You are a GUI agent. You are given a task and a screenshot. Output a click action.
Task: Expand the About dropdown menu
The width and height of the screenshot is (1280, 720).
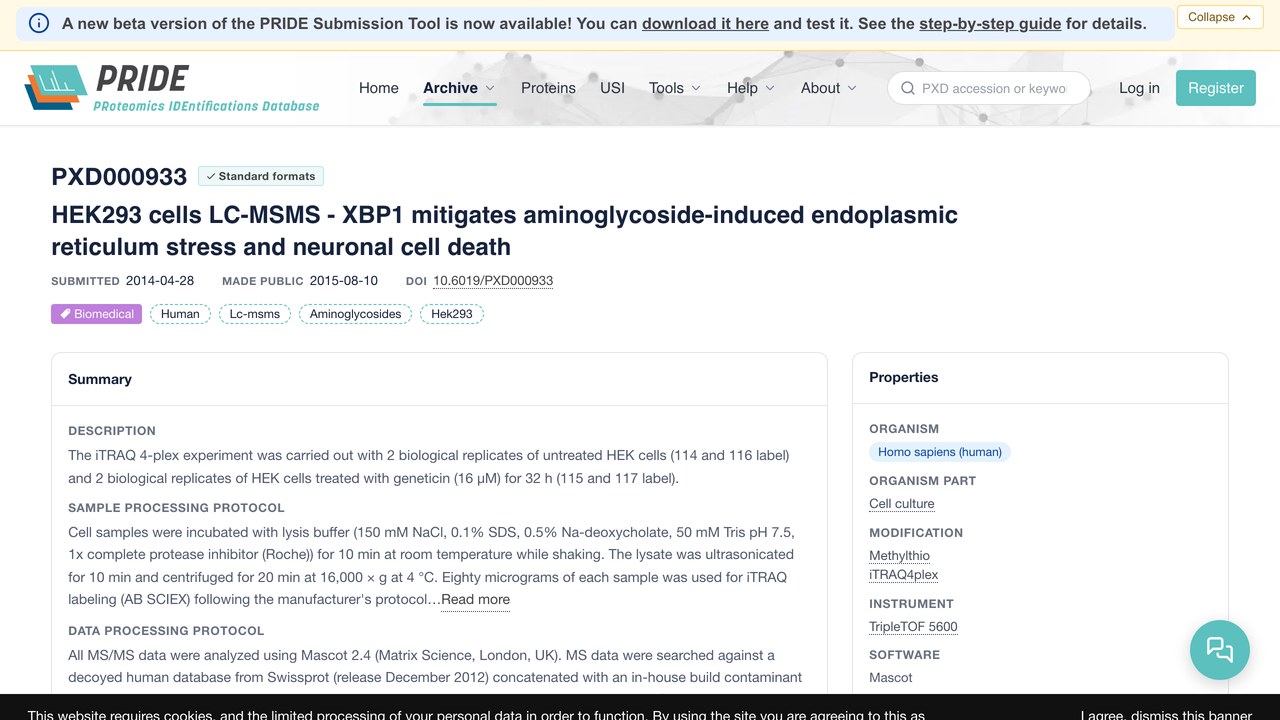(x=829, y=88)
